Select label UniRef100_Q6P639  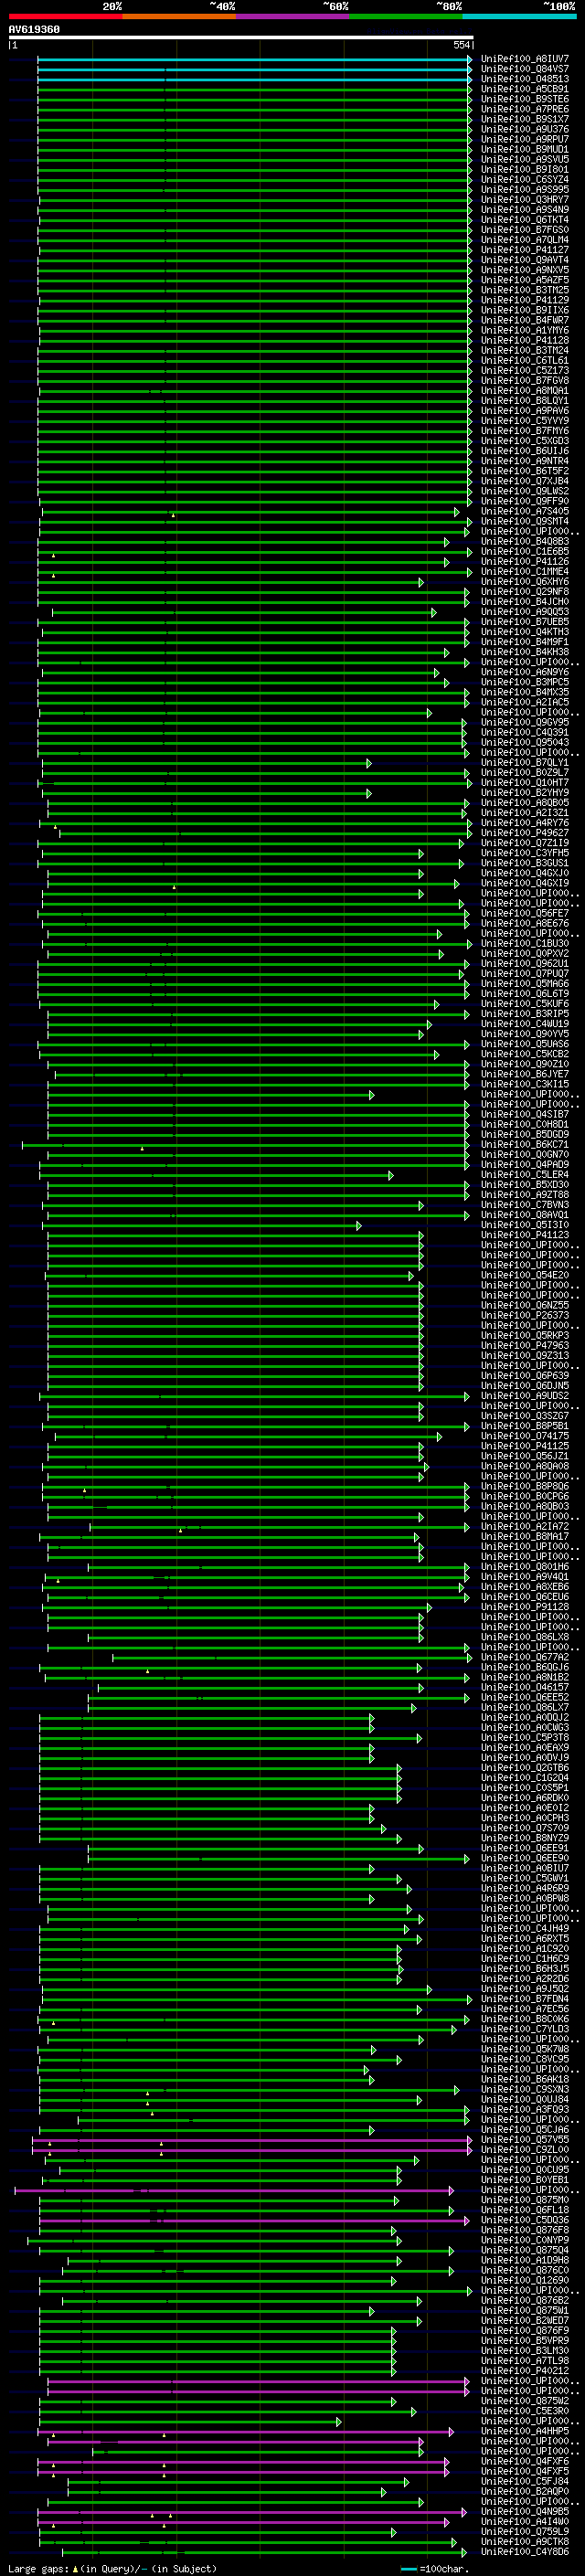coord(524,1375)
